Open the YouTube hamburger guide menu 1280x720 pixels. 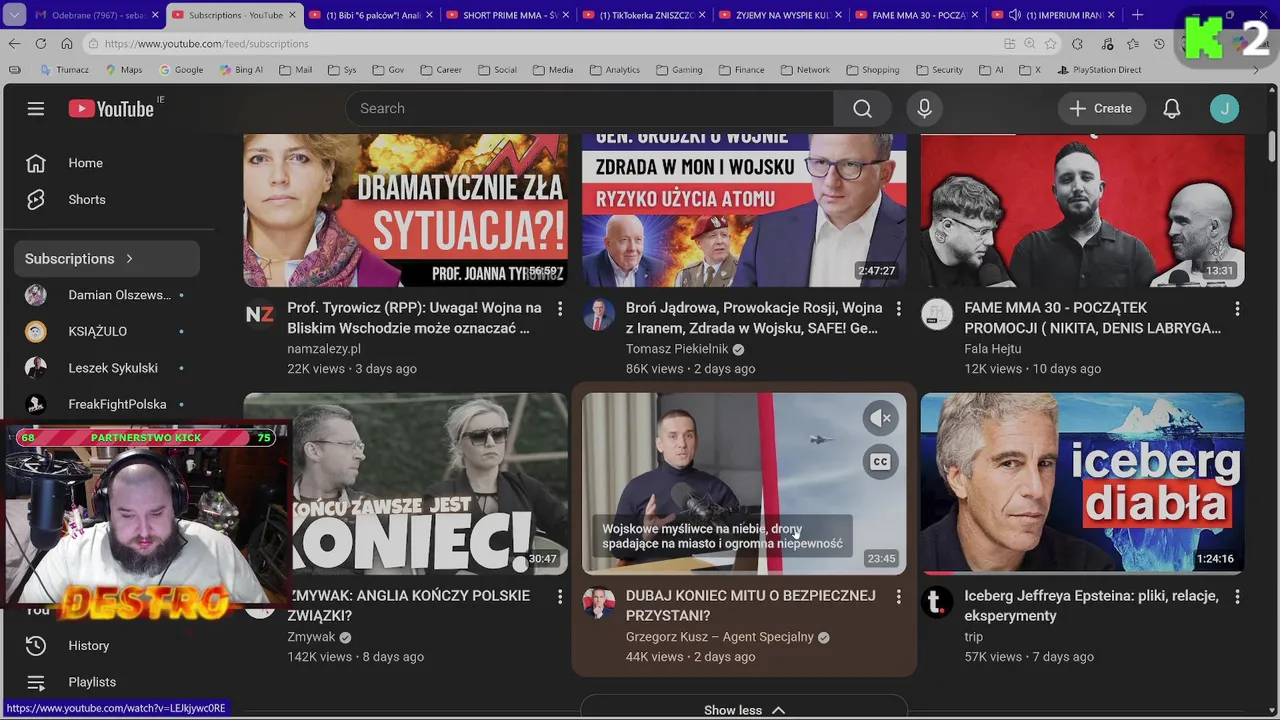(x=36, y=108)
